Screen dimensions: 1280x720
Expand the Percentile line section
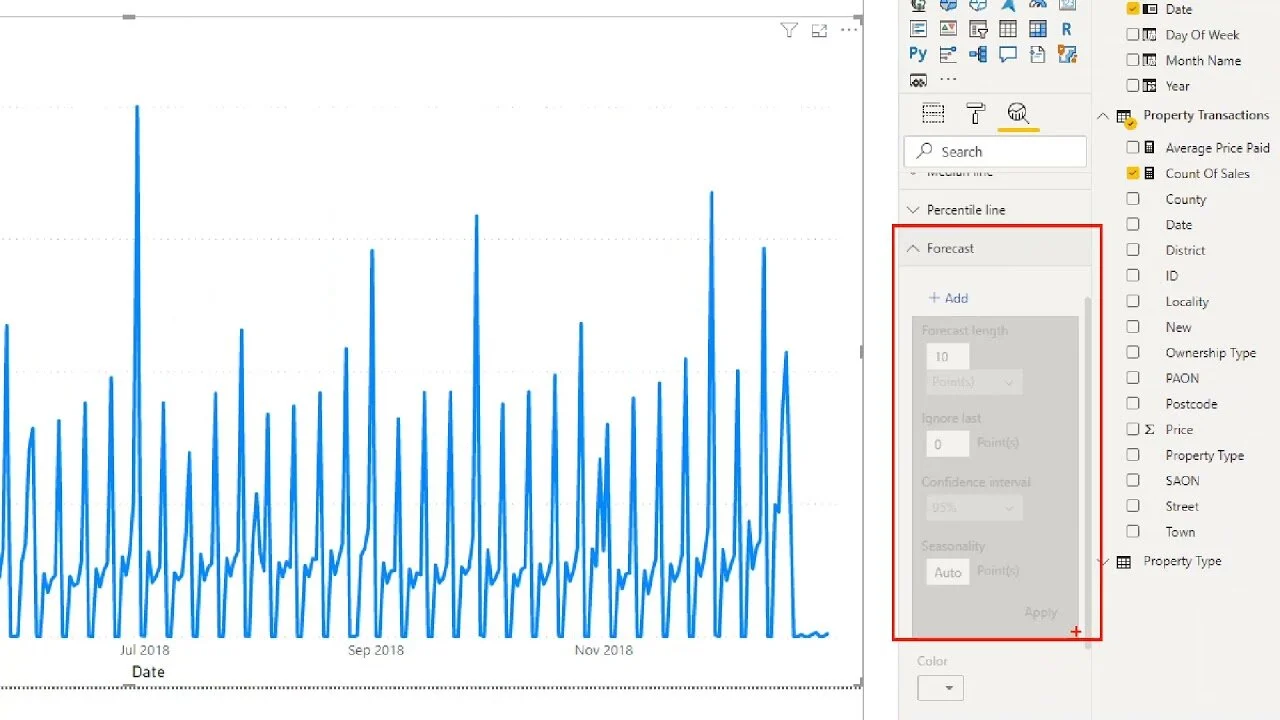point(912,209)
